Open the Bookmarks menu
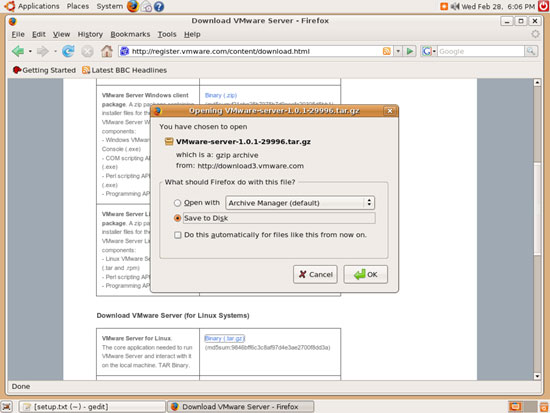The image size is (550, 413). click(130, 34)
